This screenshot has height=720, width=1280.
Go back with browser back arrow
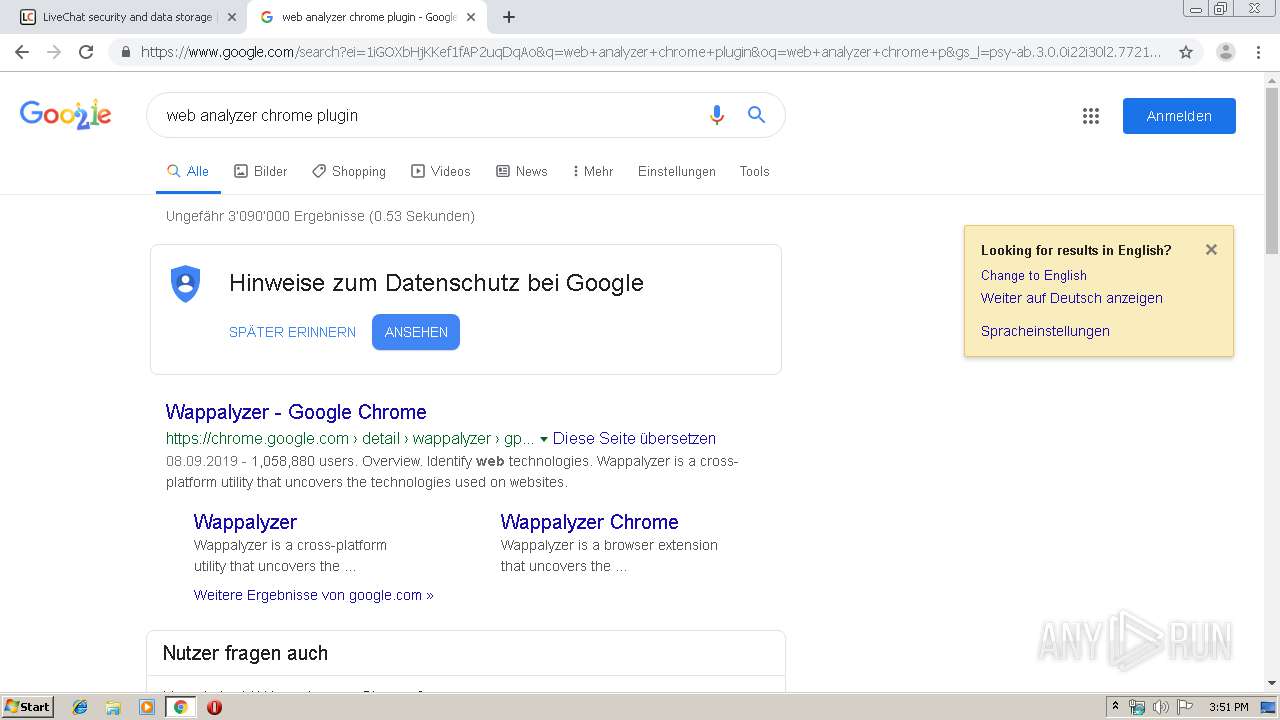[22, 52]
